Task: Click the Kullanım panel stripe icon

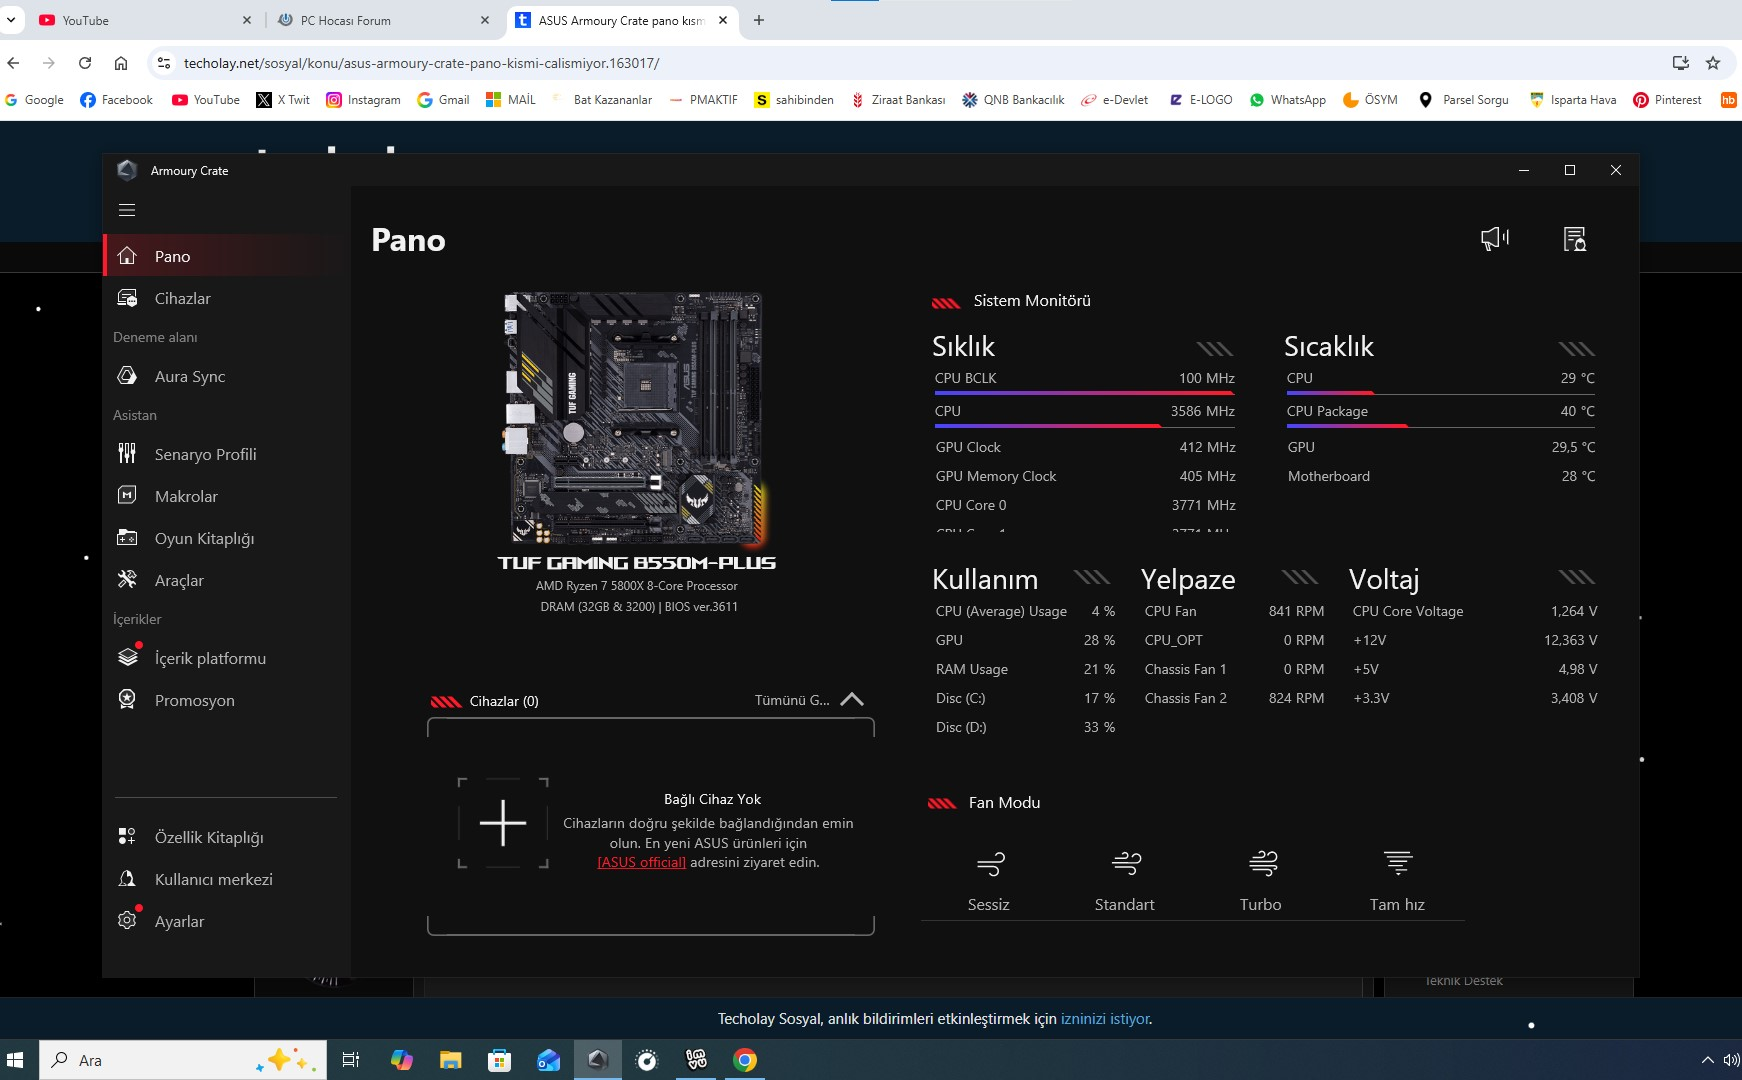Action: click(1092, 577)
